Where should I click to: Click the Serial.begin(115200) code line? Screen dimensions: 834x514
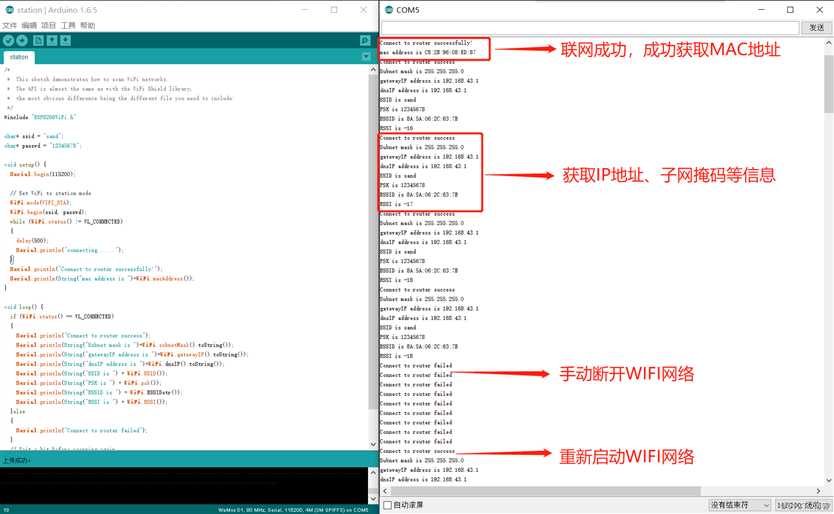click(x=43, y=174)
